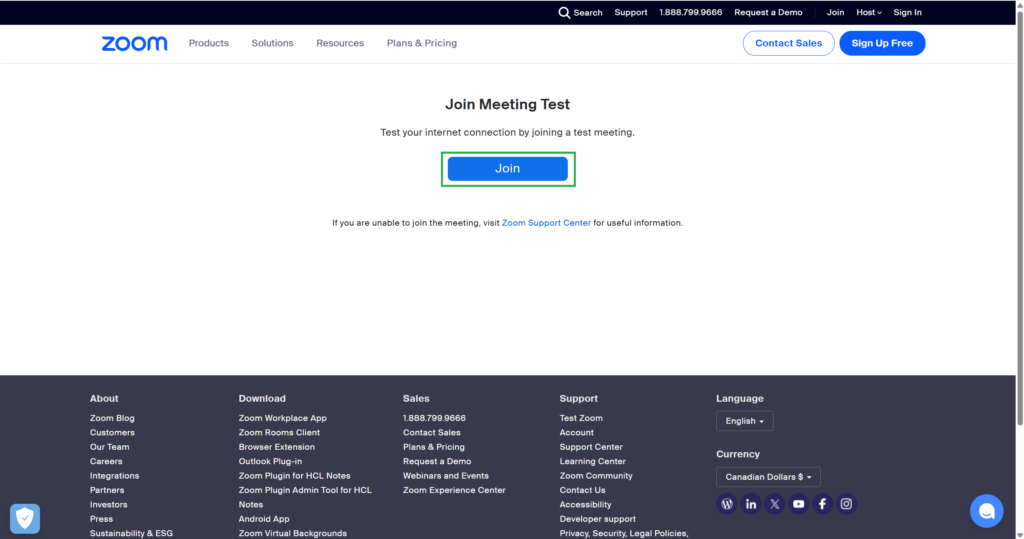Open the English language dropdown
This screenshot has height=539, width=1024.
pos(744,421)
